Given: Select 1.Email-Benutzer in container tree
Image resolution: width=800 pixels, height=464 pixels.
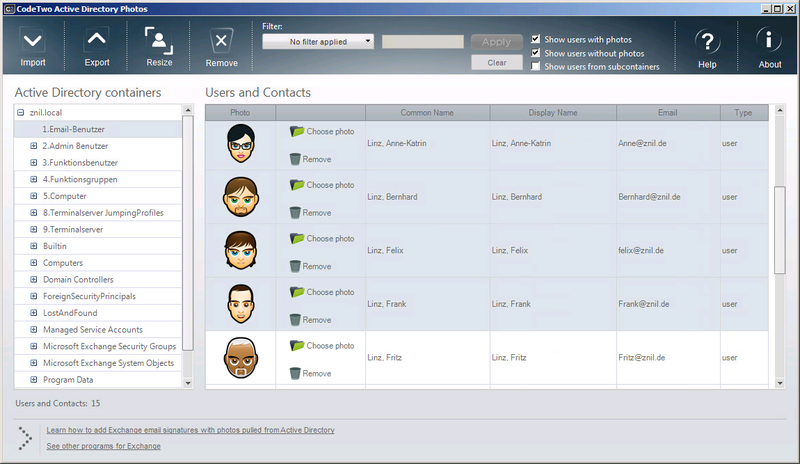Looking at the screenshot, I should 73,129.
